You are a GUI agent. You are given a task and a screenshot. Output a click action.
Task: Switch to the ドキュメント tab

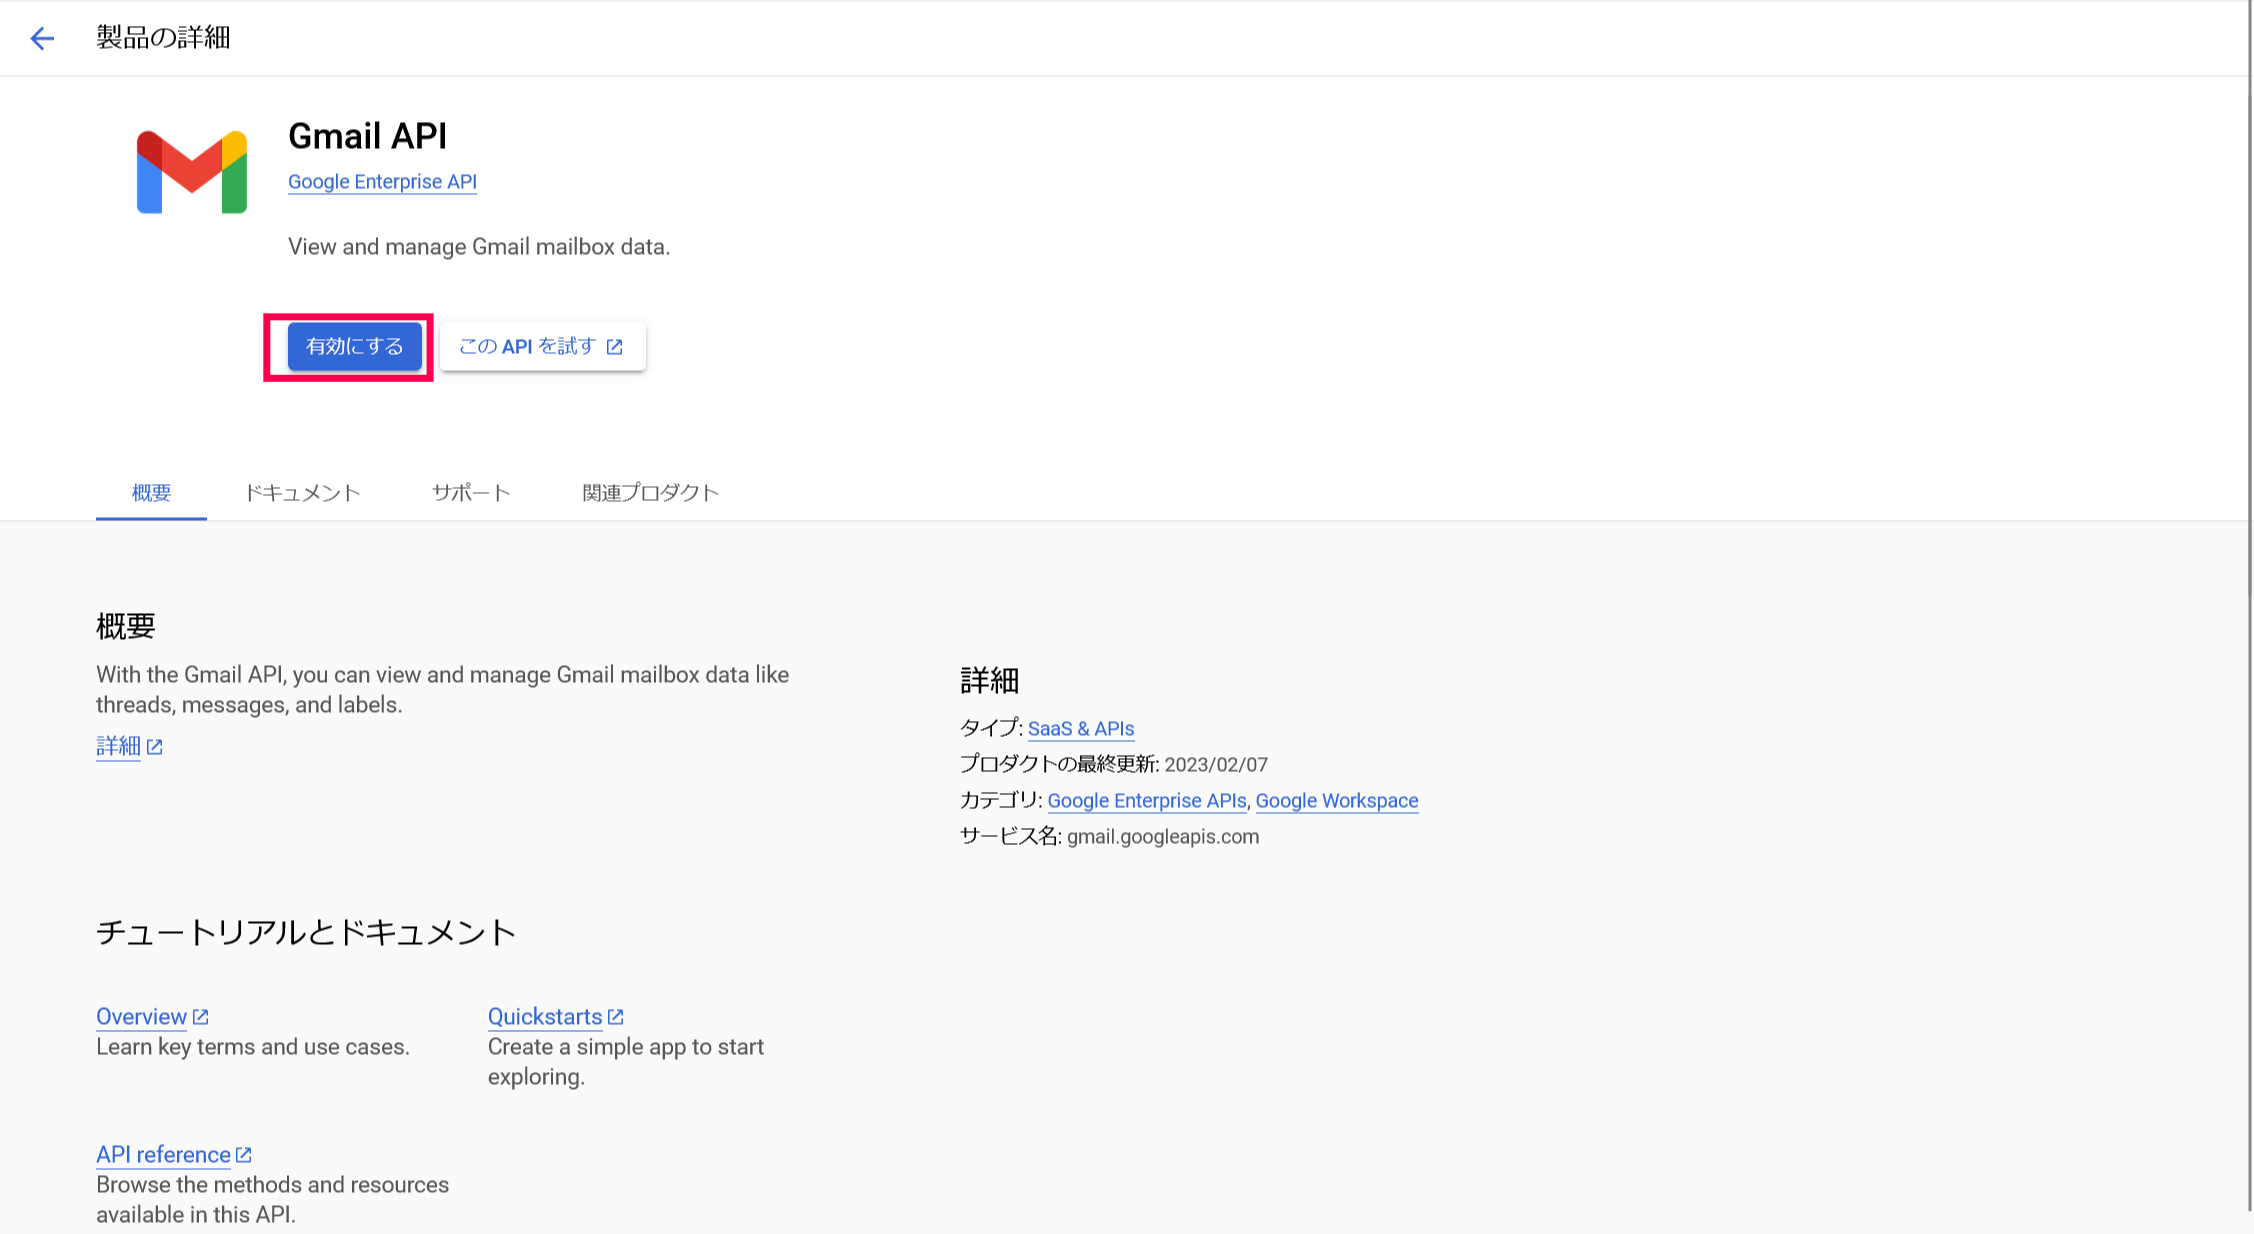coord(302,493)
